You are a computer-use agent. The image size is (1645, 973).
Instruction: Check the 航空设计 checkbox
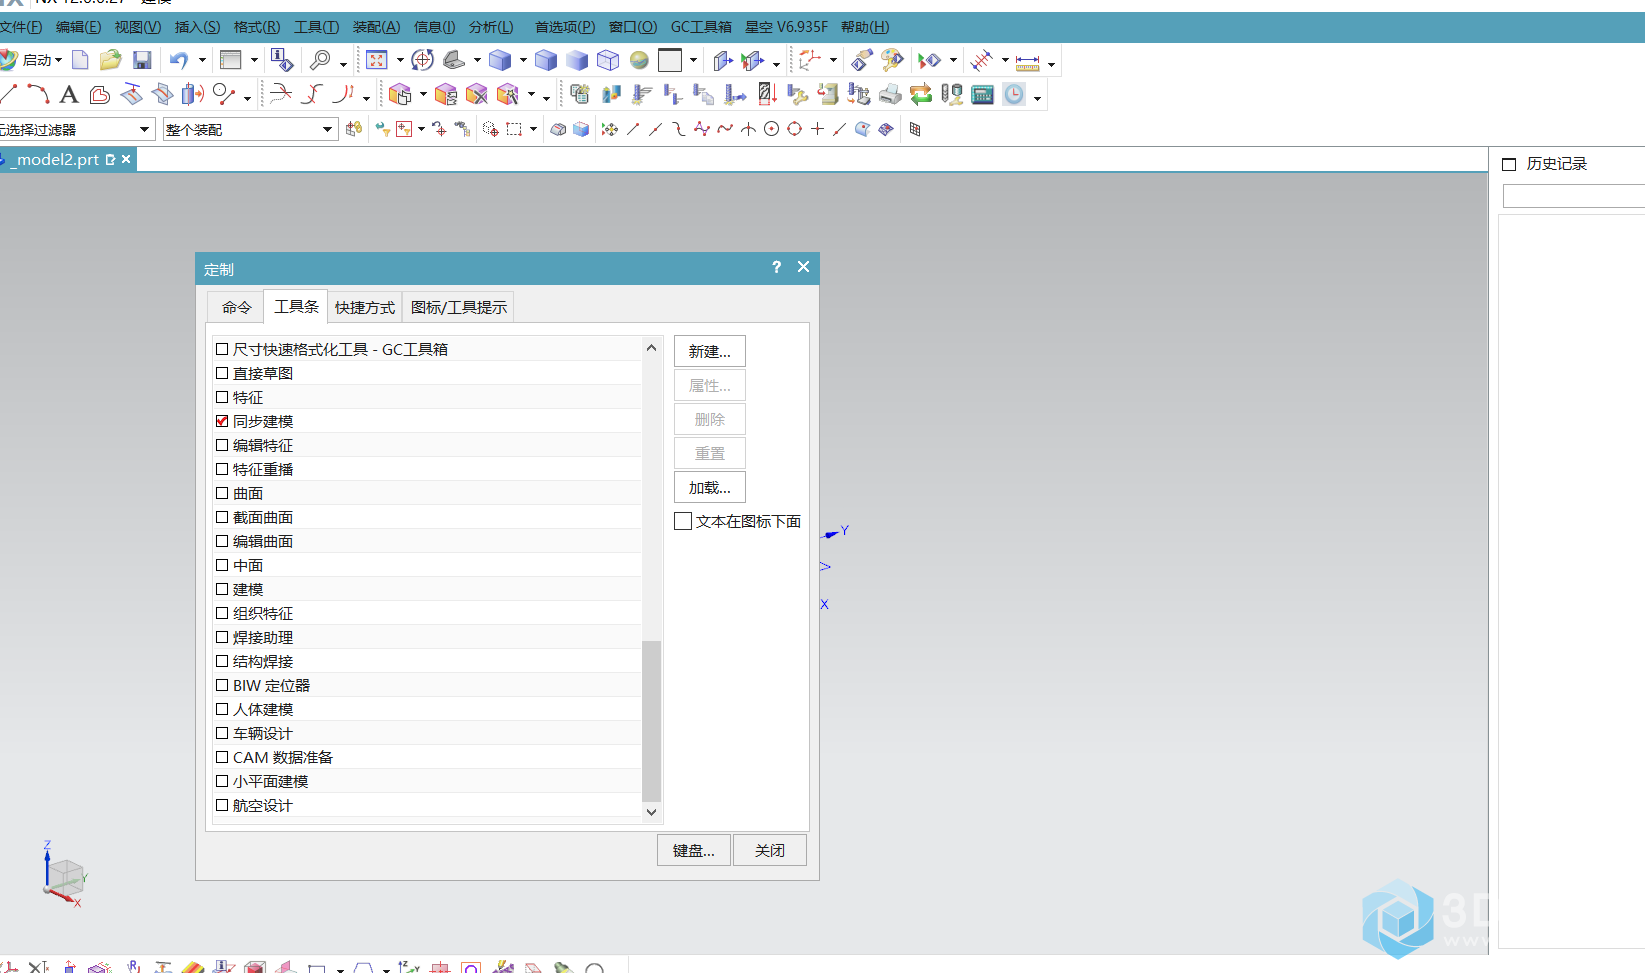click(x=222, y=805)
